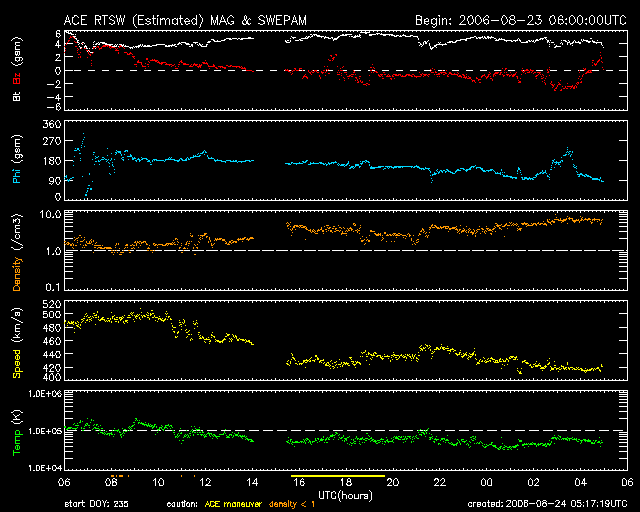Select the "caution:" legend label
This screenshot has width=640, height=512.
tap(182, 504)
